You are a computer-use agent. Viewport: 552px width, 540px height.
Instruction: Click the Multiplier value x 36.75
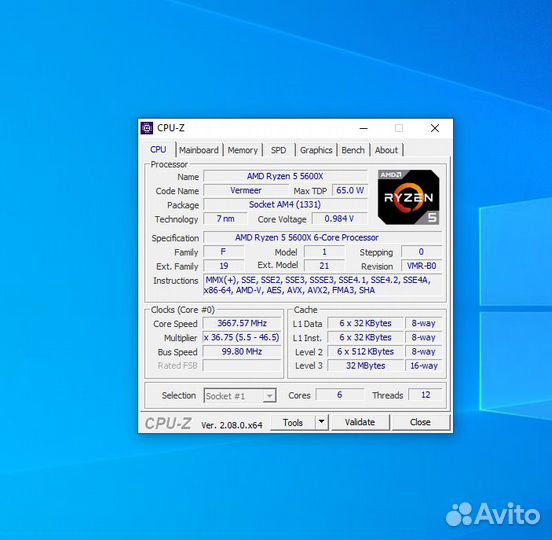[x=242, y=337]
